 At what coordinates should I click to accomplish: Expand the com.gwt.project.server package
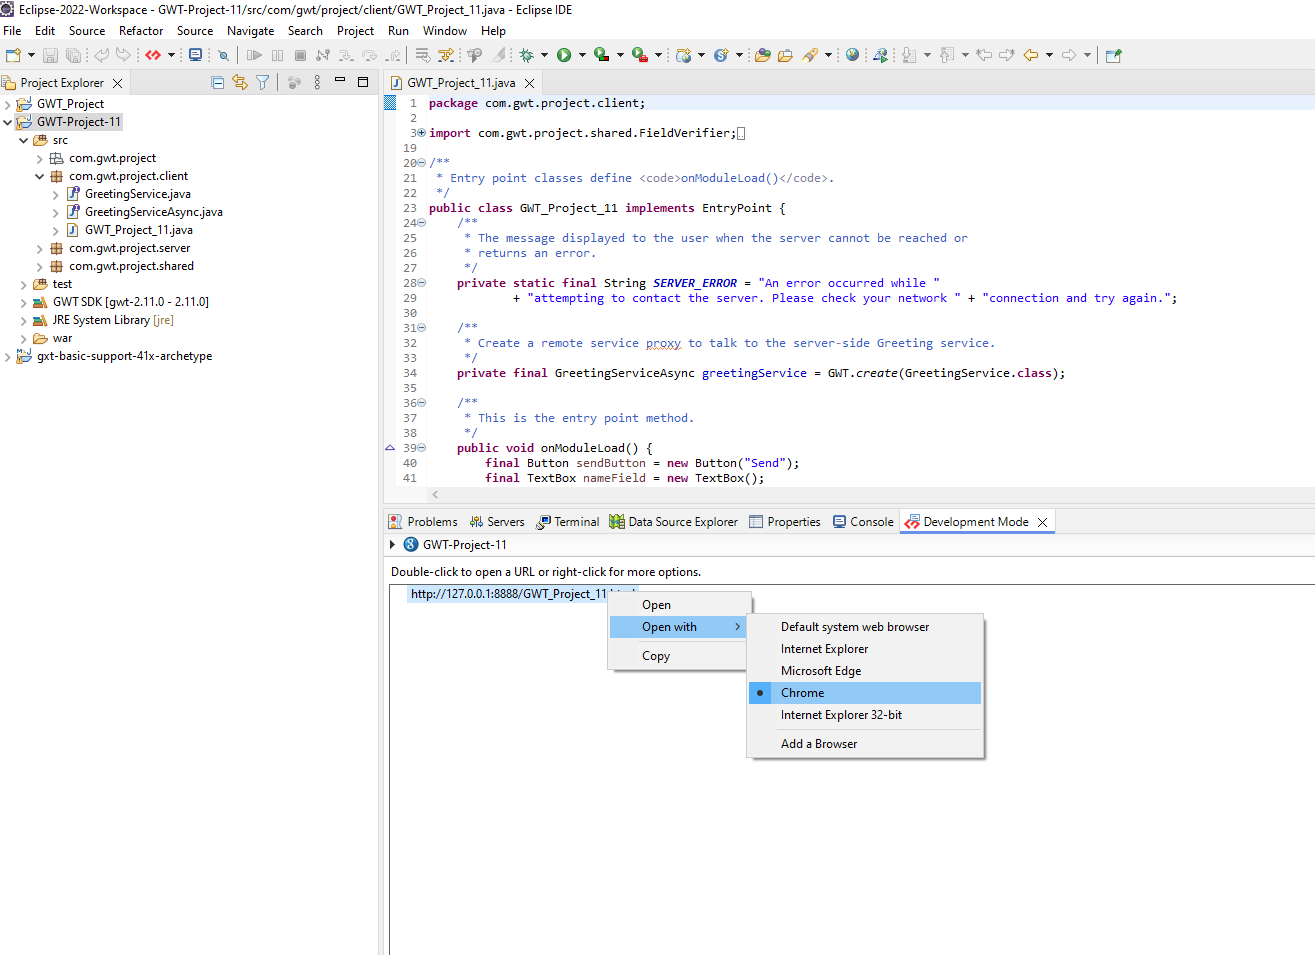coord(40,248)
